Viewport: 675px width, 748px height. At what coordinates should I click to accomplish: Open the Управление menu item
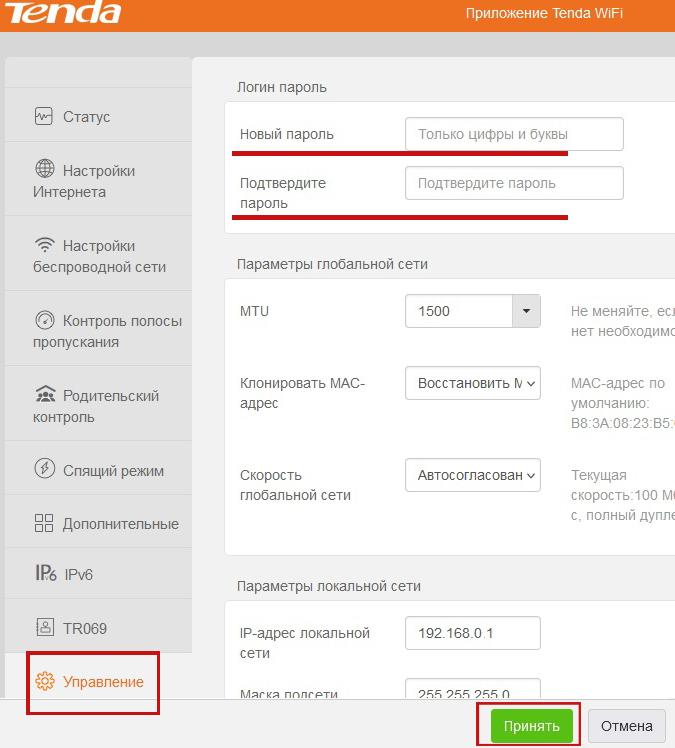(103, 682)
